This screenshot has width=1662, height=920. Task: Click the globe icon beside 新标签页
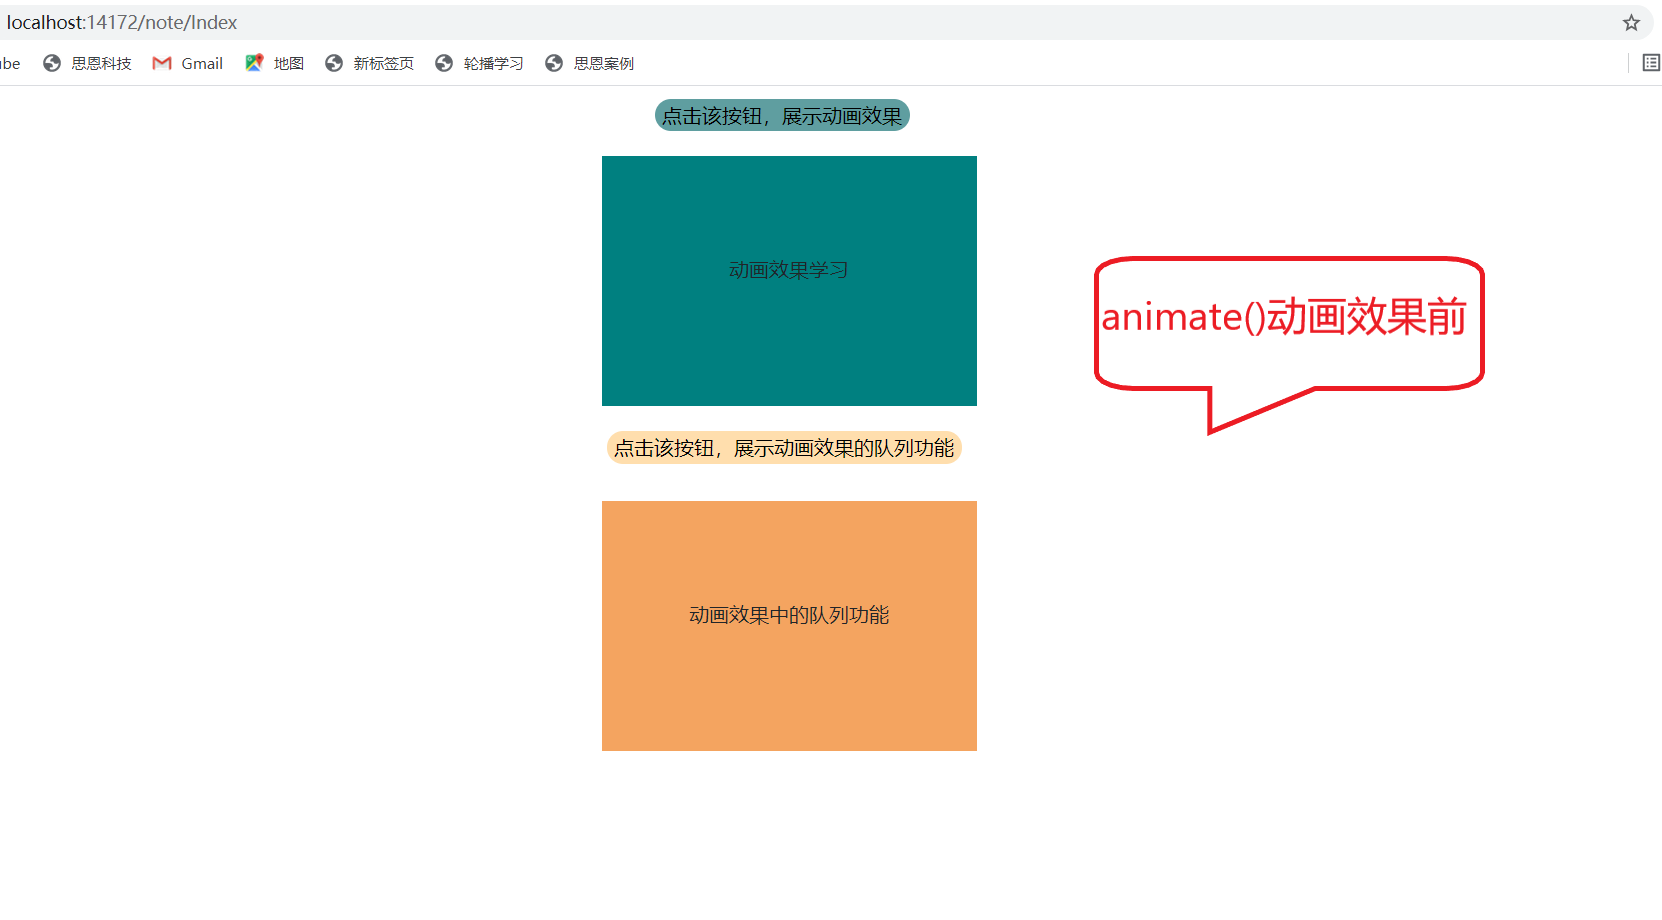pos(333,63)
